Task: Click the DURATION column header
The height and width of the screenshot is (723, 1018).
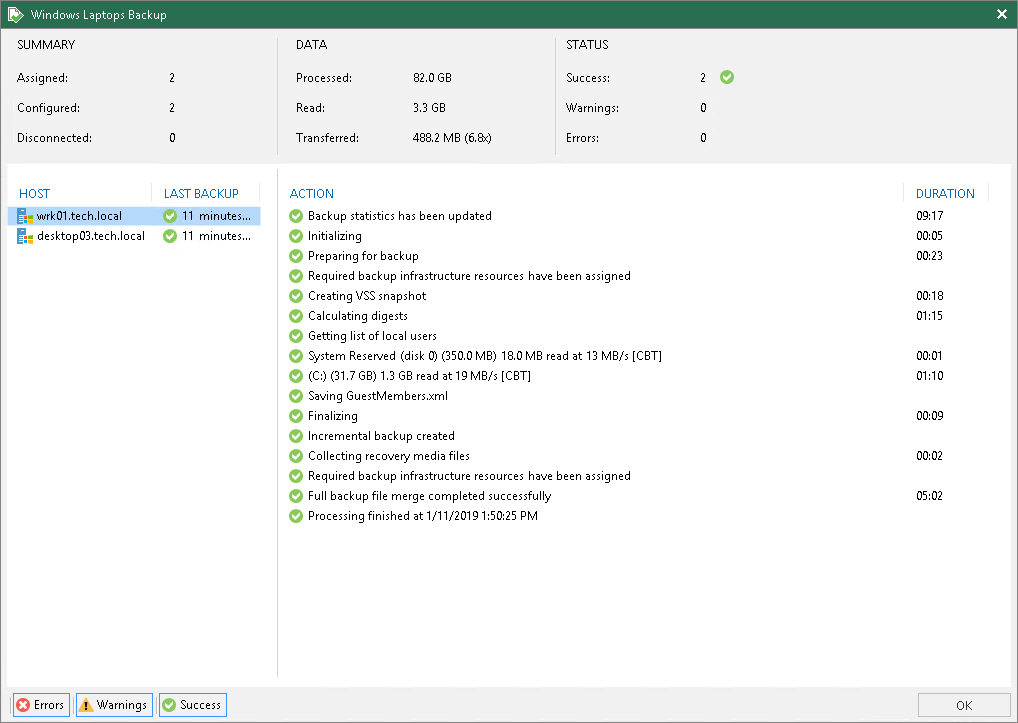Action: click(945, 193)
